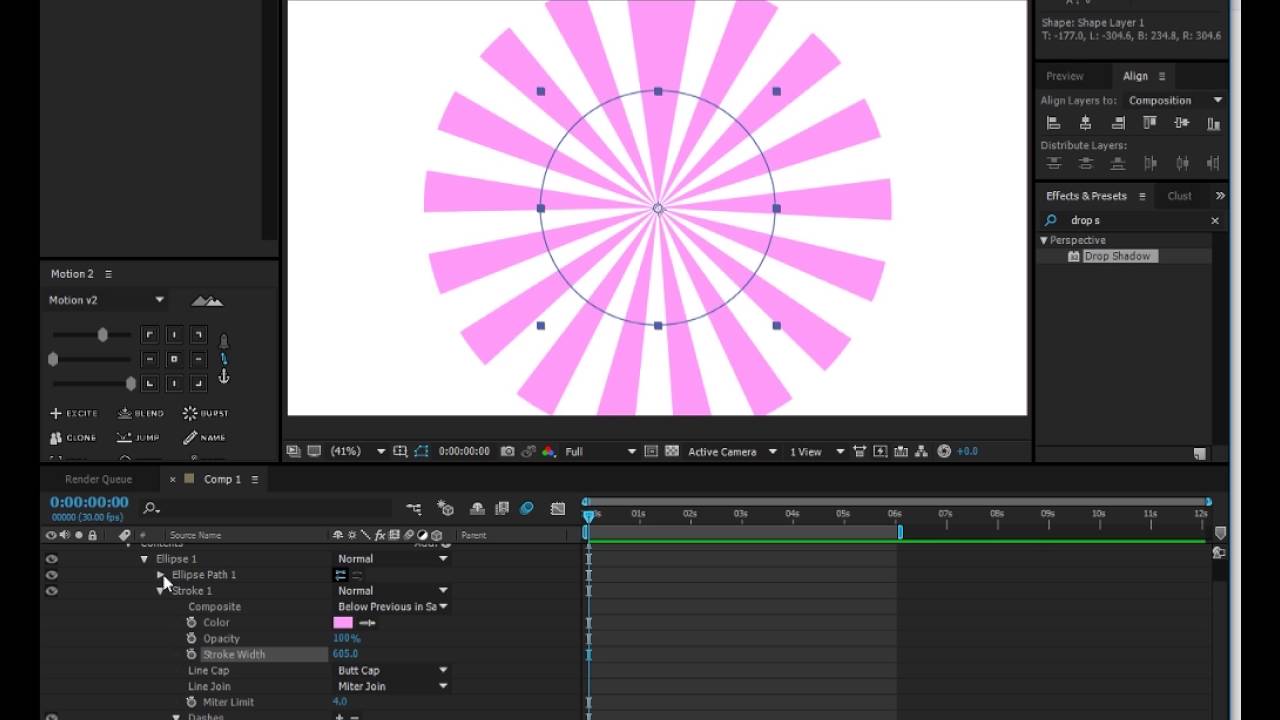This screenshot has height=720, width=1280.
Task: Open the Line Cap Butt Cap dropdown
Action: [392, 670]
